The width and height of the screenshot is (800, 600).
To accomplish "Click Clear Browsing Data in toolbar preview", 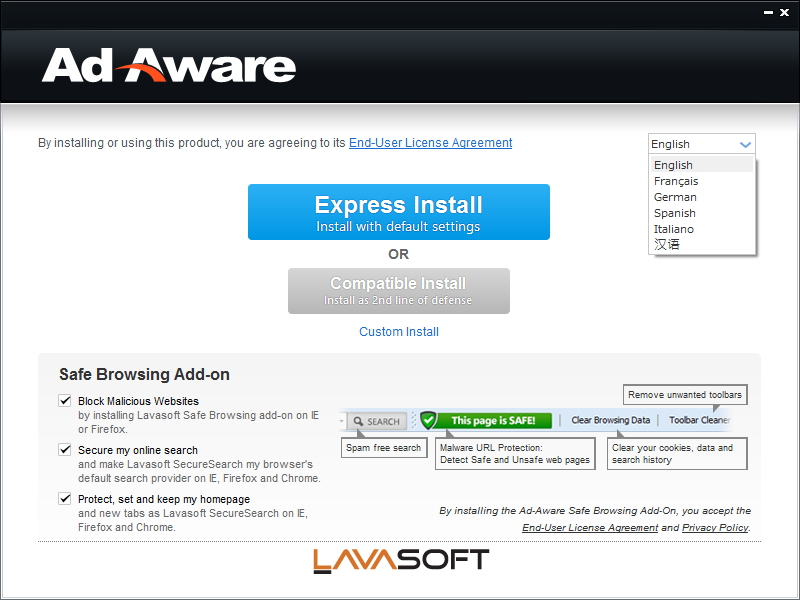I will pyautogui.click(x=610, y=420).
